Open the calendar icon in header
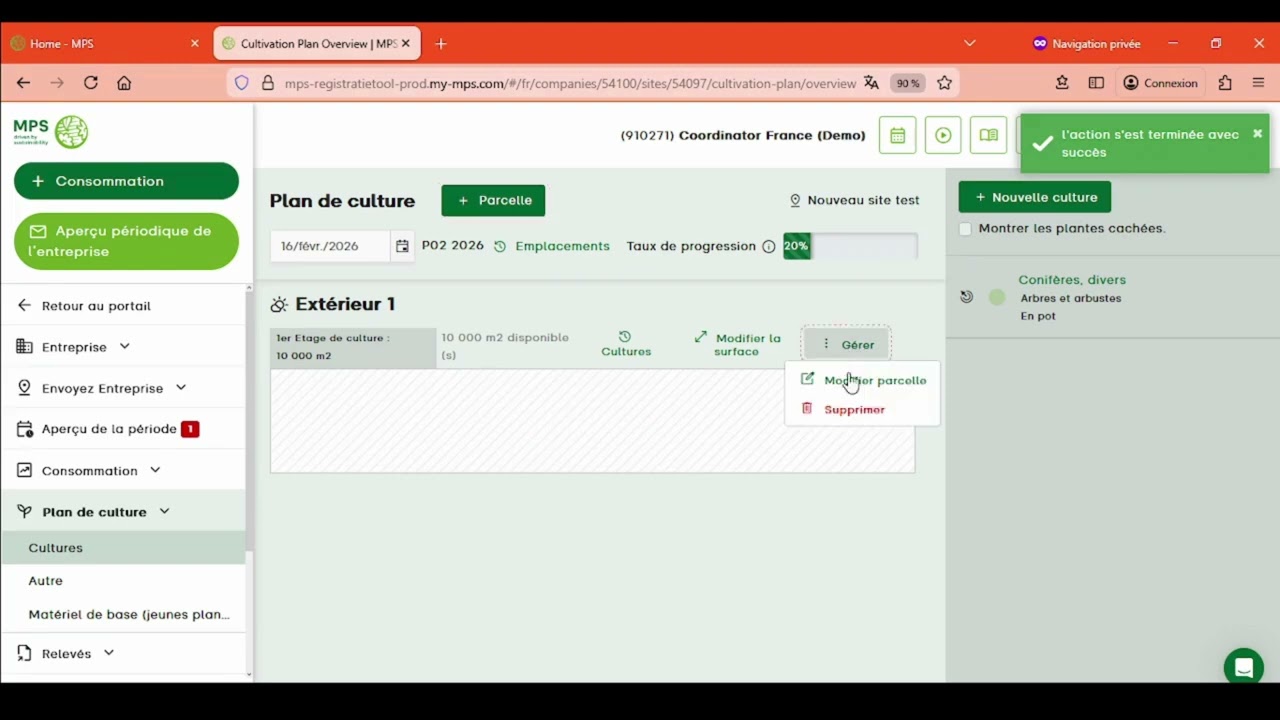The width and height of the screenshot is (1280, 720). coord(897,135)
